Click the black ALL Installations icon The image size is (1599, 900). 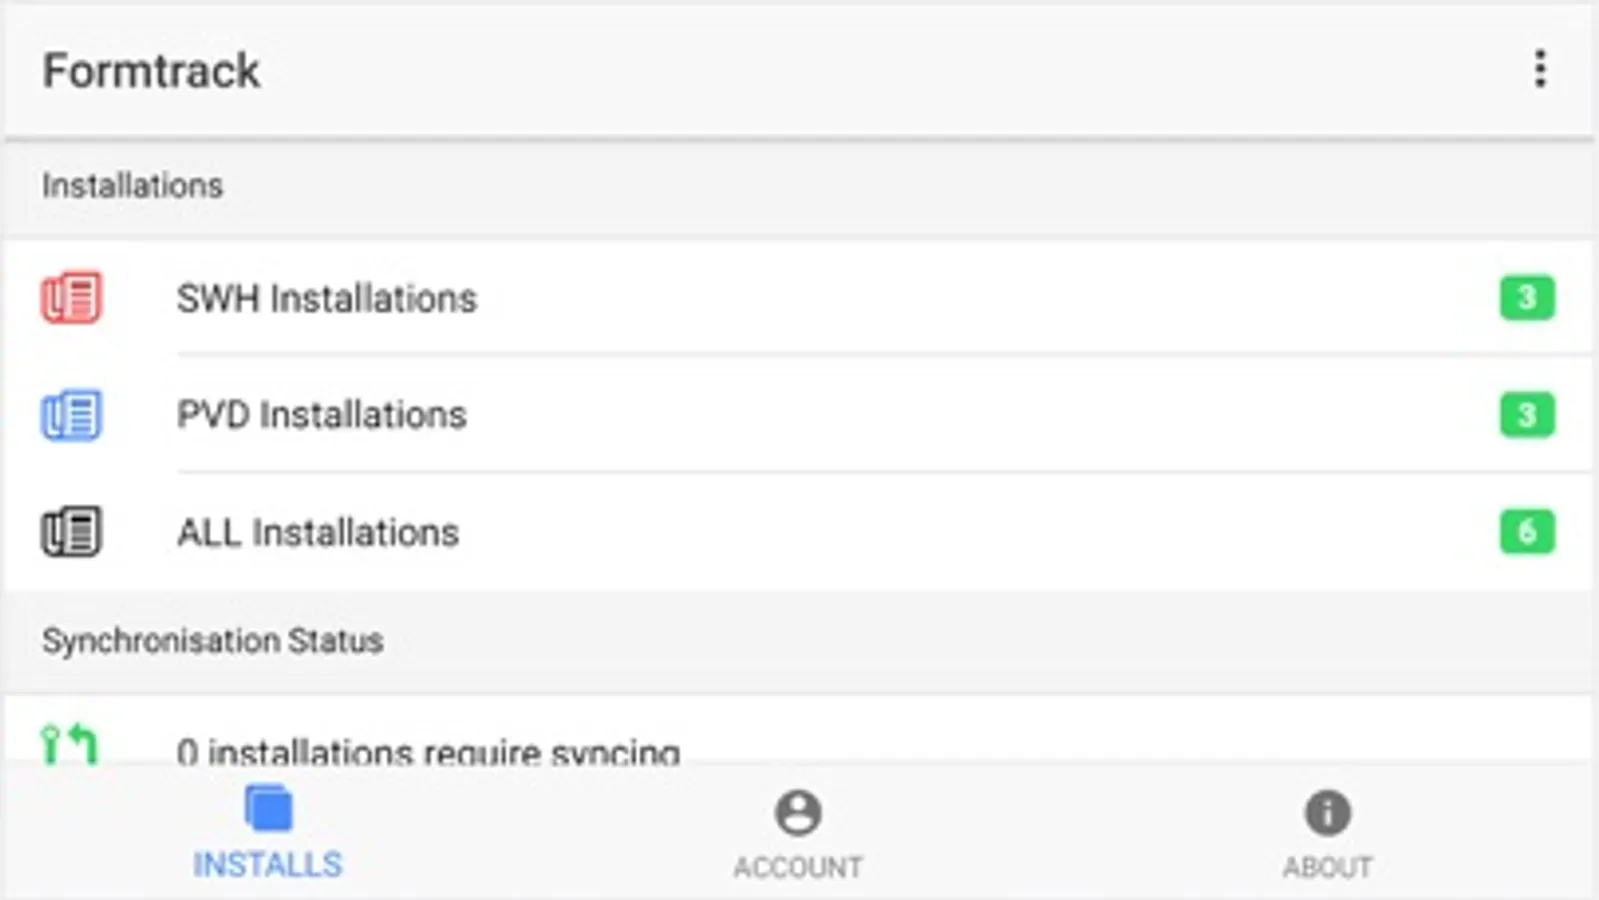pyautogui.click(x=71, y=531)
